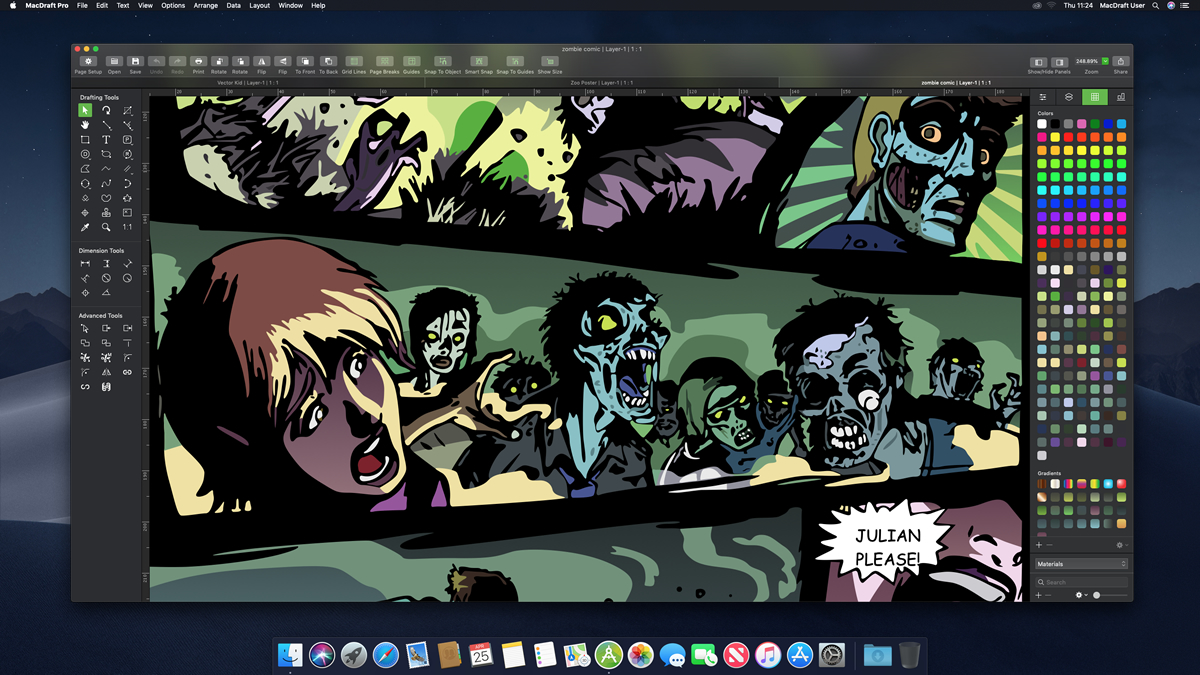Expand the Materials dropdown
Viewport: 1200px width, 675px height.
[1081, 564]
